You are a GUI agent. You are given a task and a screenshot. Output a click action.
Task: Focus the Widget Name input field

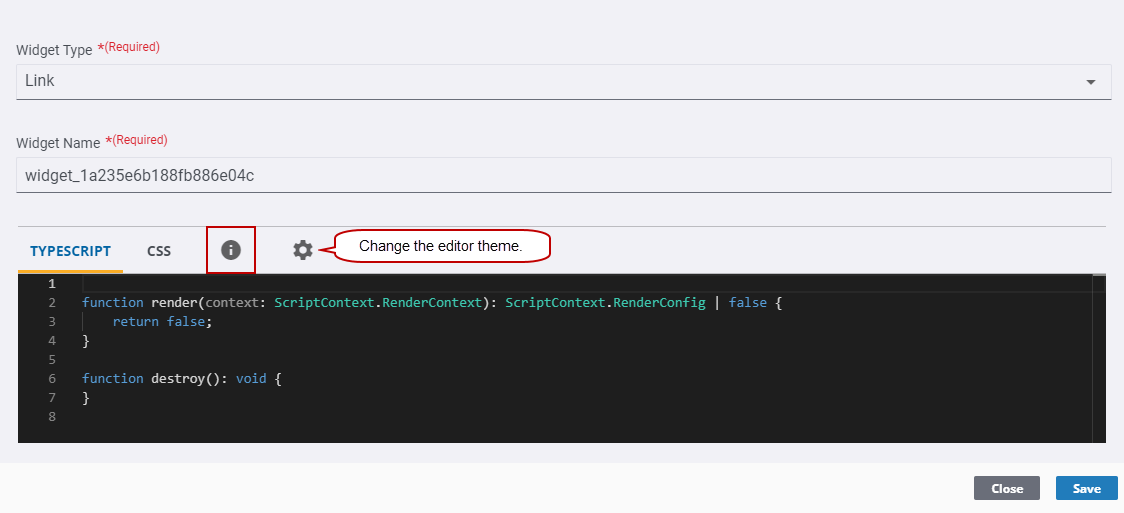[x=563, y=175]
